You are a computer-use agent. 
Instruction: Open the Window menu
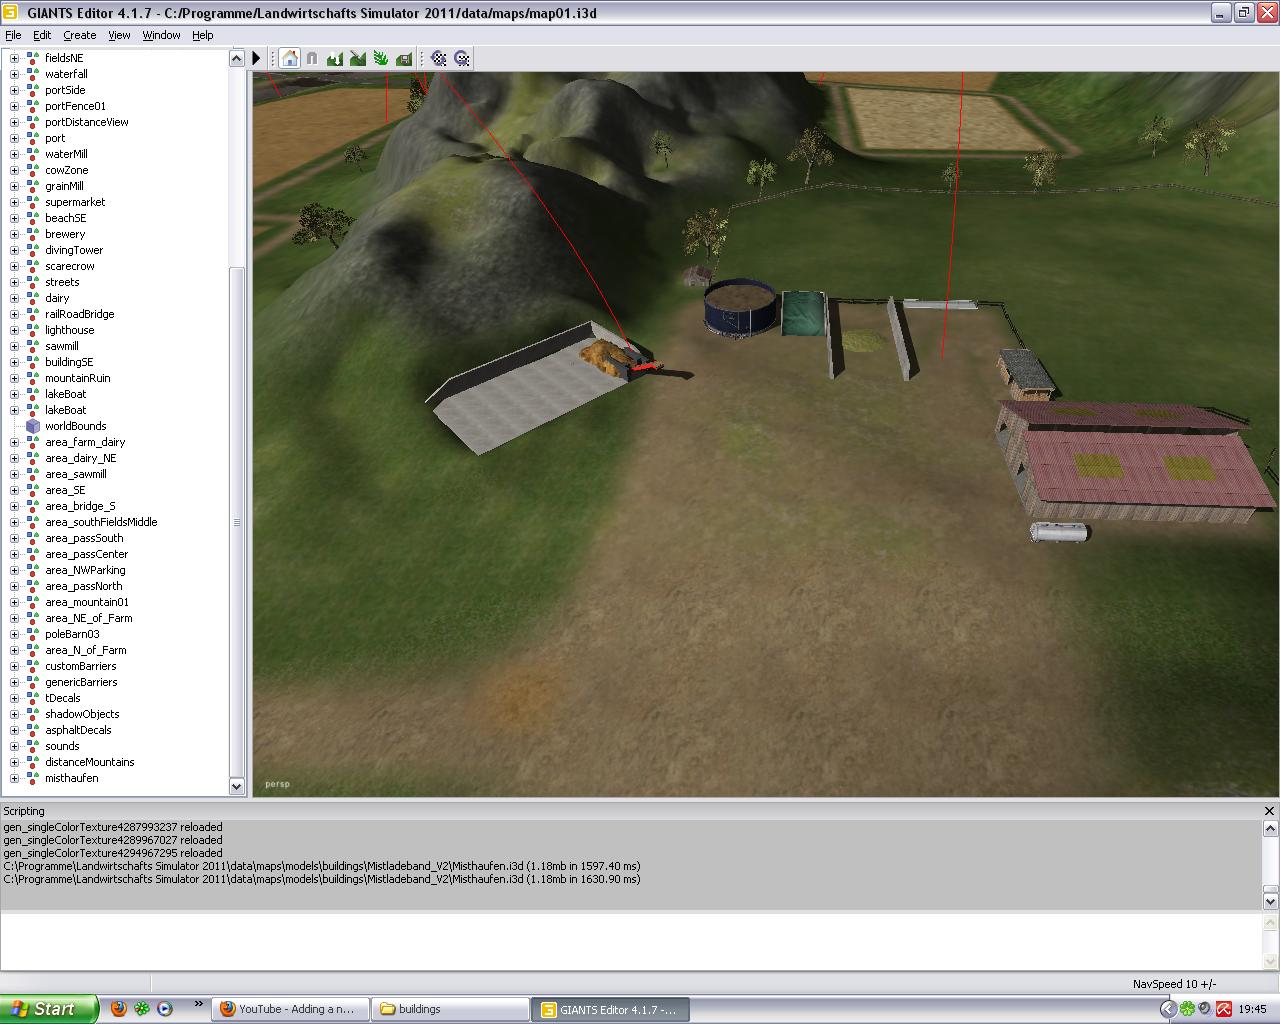(161, 35)
